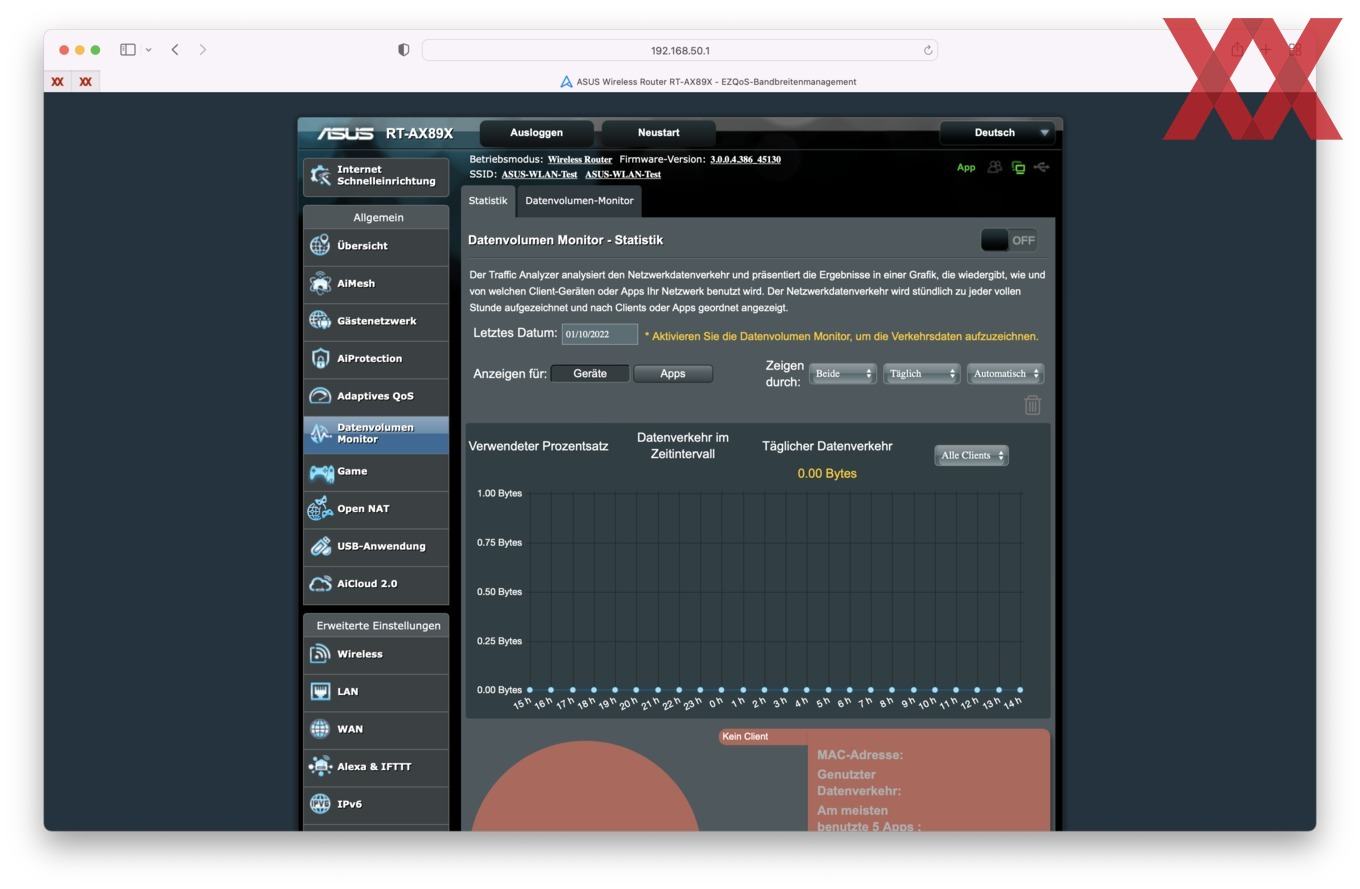Click the Wireless signal icon
This screenshot has width=1360, height=889.
pyautogui.click(x=320, y=653)
